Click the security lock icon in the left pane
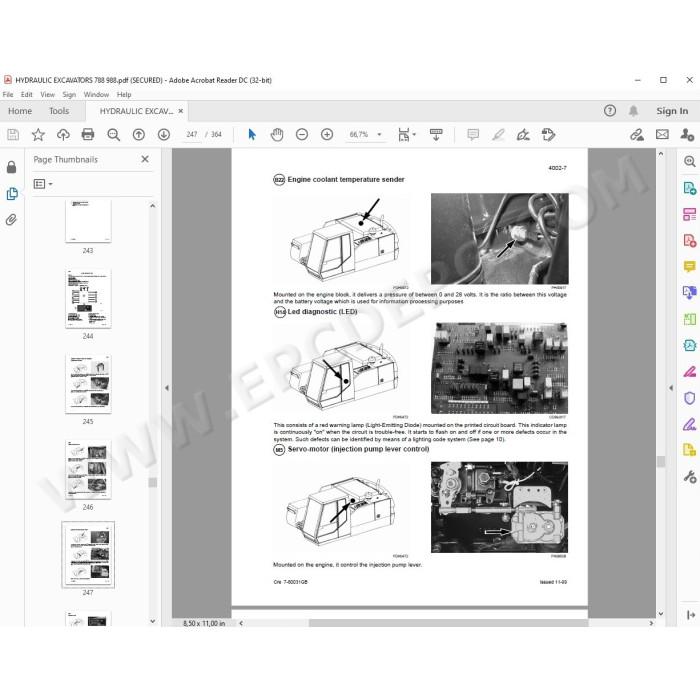 pyautogui.click(x=12, y=167)
